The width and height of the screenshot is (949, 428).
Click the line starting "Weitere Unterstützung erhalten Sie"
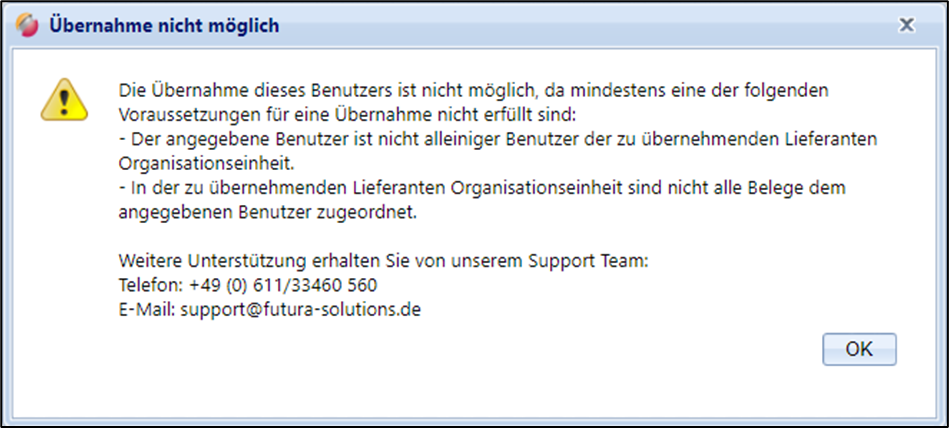(383, 261)
